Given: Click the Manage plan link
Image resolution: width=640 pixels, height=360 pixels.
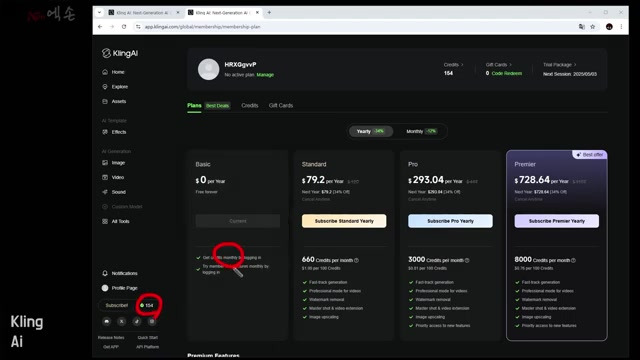Looking at the screenshot, I should pyautogui.click(x=265, y=75).
